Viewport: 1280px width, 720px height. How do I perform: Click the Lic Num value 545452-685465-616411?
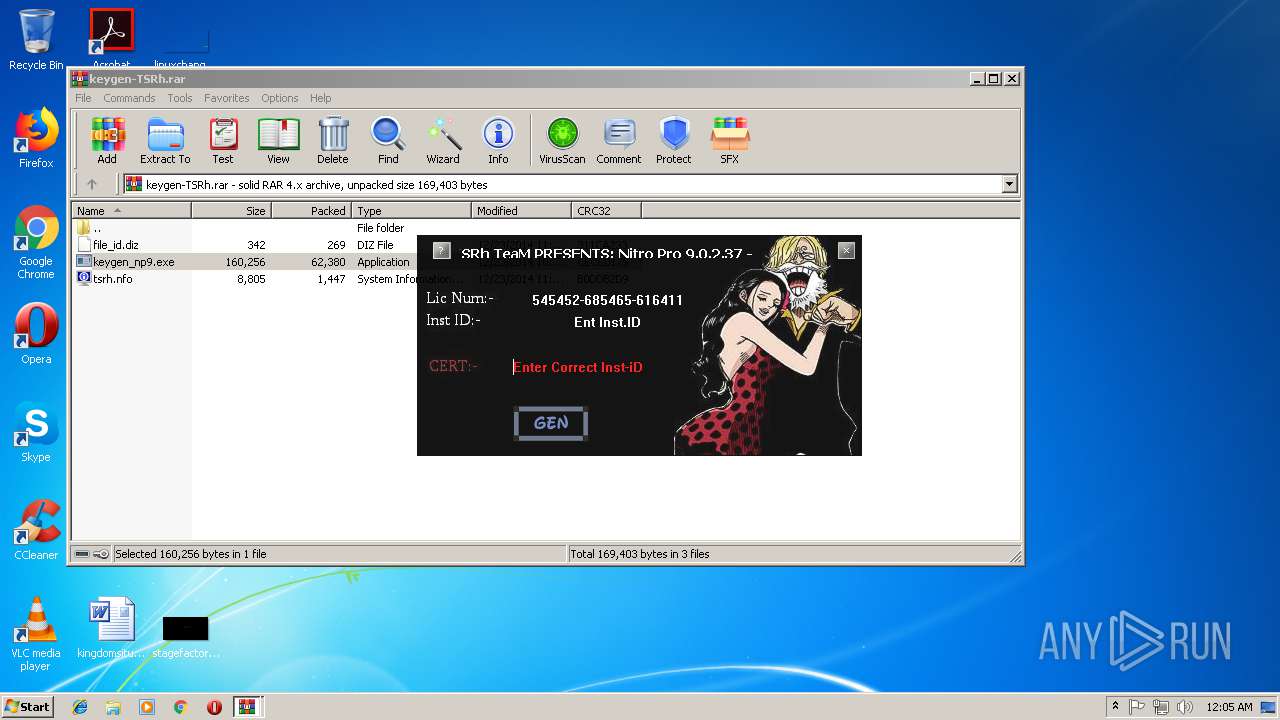click(607, 300)
